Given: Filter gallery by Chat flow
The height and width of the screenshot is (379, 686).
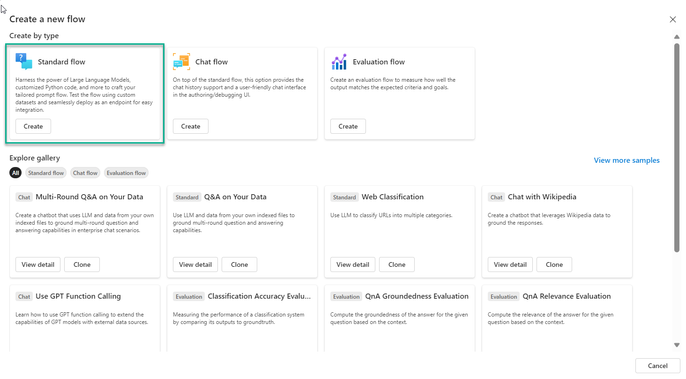Looking at the screenshot, I should pyautogui.click(x=85, y=173).
